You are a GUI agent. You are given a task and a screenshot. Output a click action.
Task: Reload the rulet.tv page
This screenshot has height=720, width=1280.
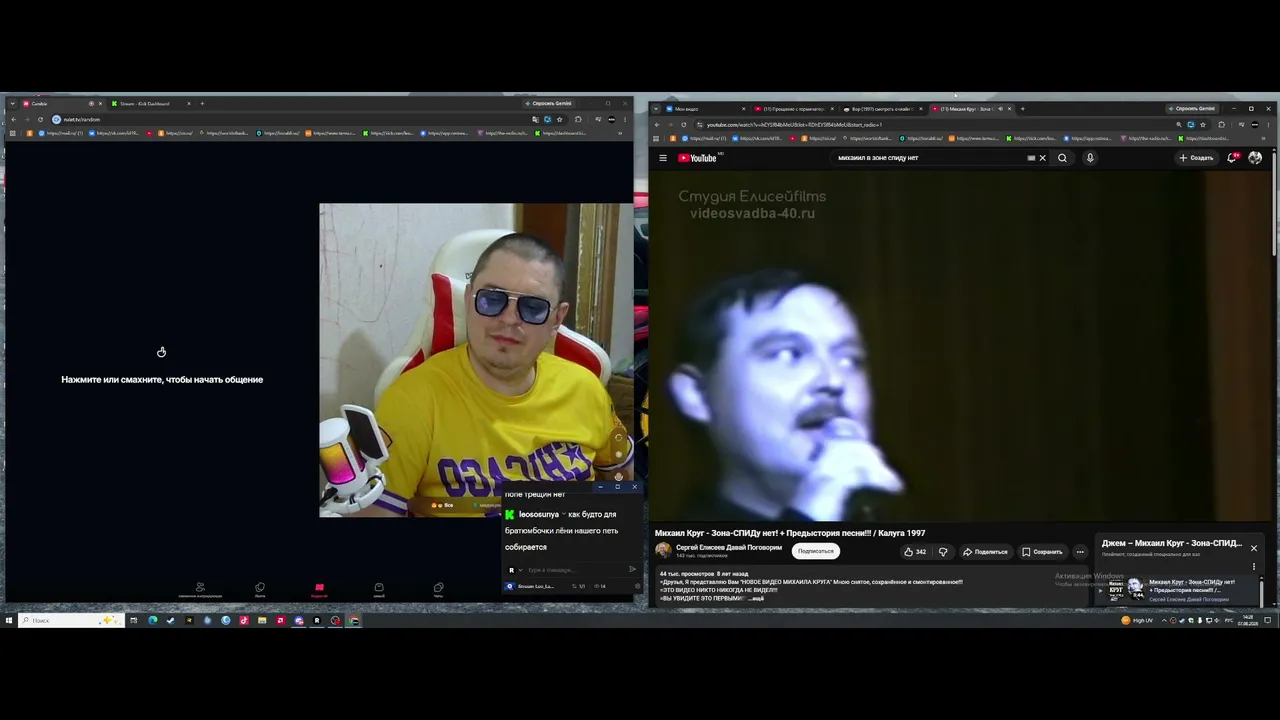pyautogui.click(x=40, y=120)
